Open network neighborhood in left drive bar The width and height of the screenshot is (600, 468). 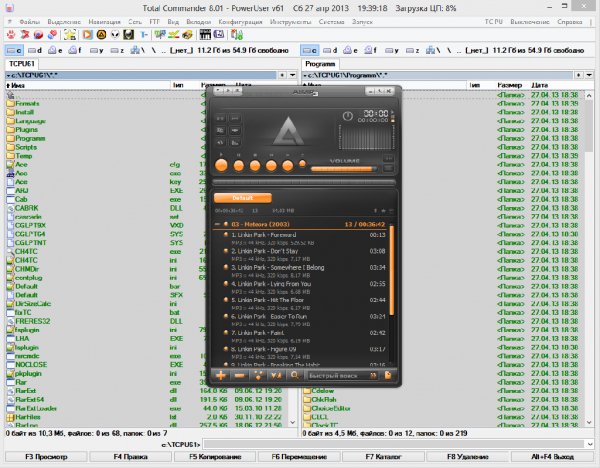[138, 50]
